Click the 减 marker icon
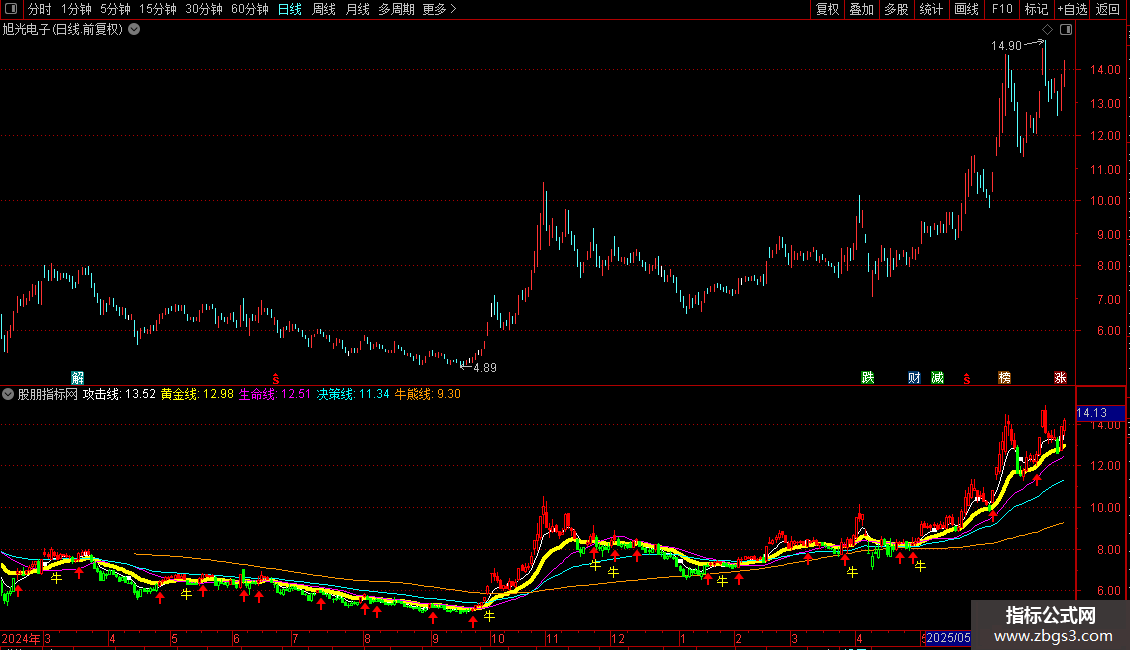The height and width of the screenshot is (650, 1130). [937, 378]
